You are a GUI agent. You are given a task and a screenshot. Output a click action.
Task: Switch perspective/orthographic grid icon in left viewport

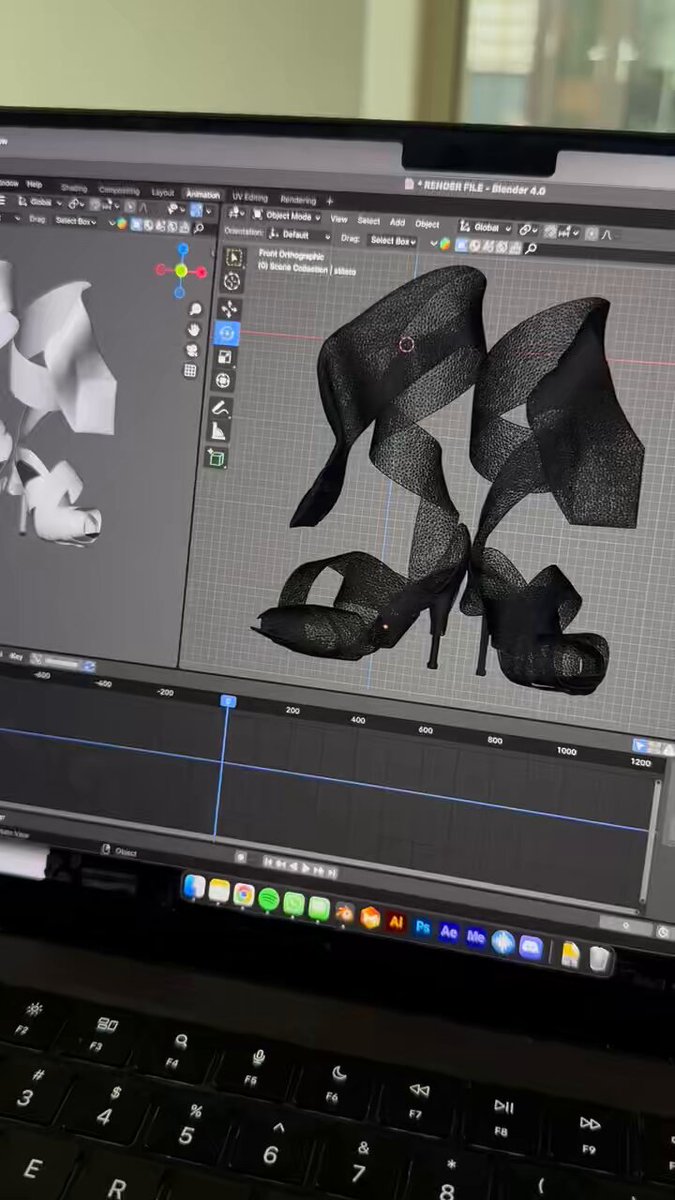point(189,370)
